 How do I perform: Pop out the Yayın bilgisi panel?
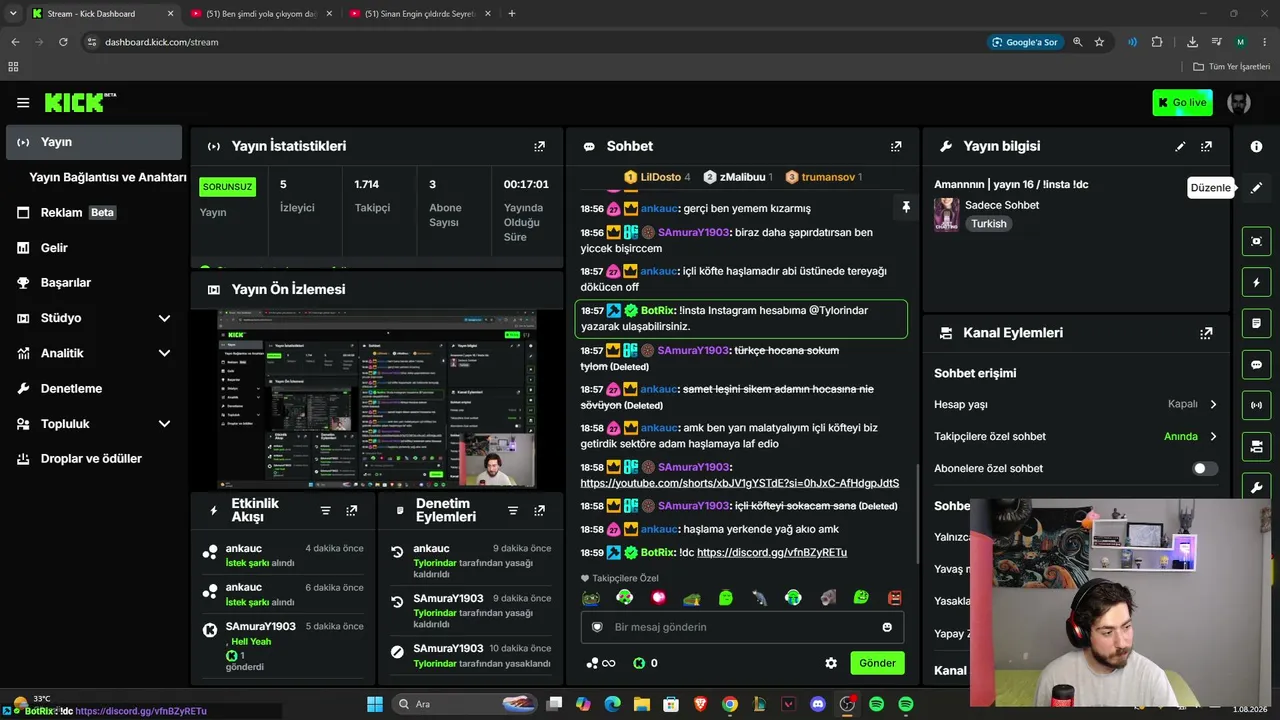(1206, 146)
